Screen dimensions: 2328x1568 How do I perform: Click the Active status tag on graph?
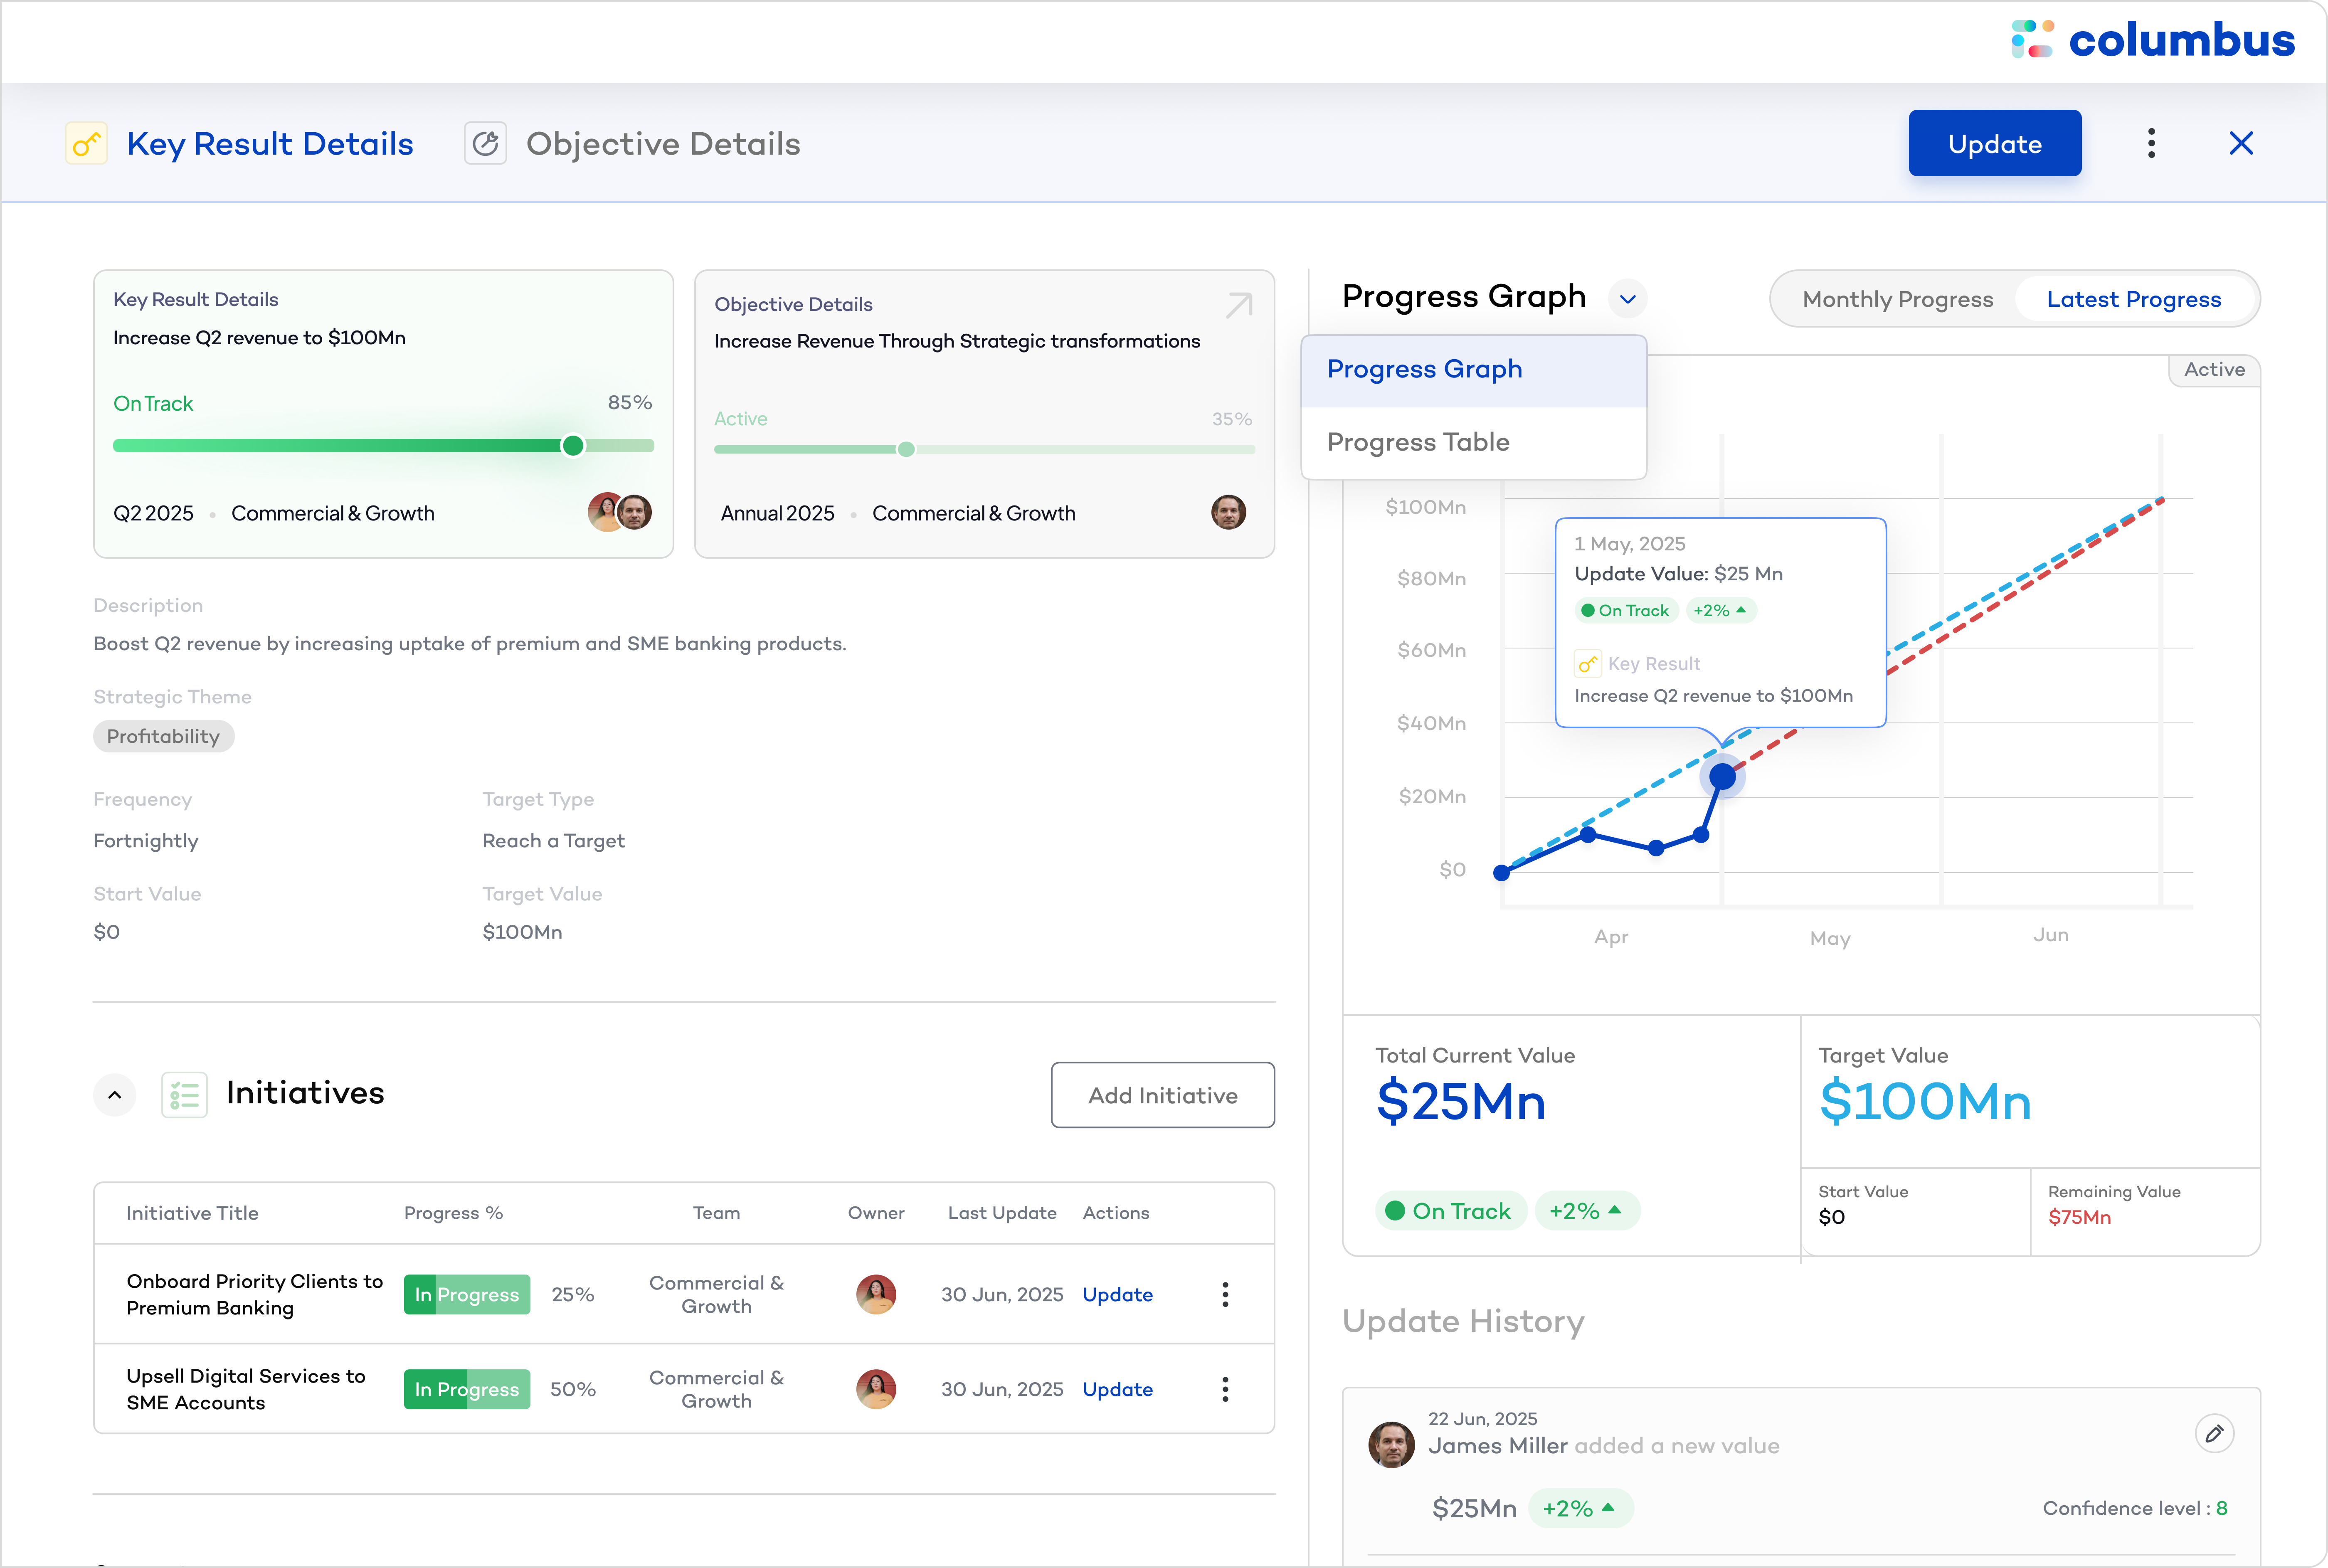[2214, 369]
